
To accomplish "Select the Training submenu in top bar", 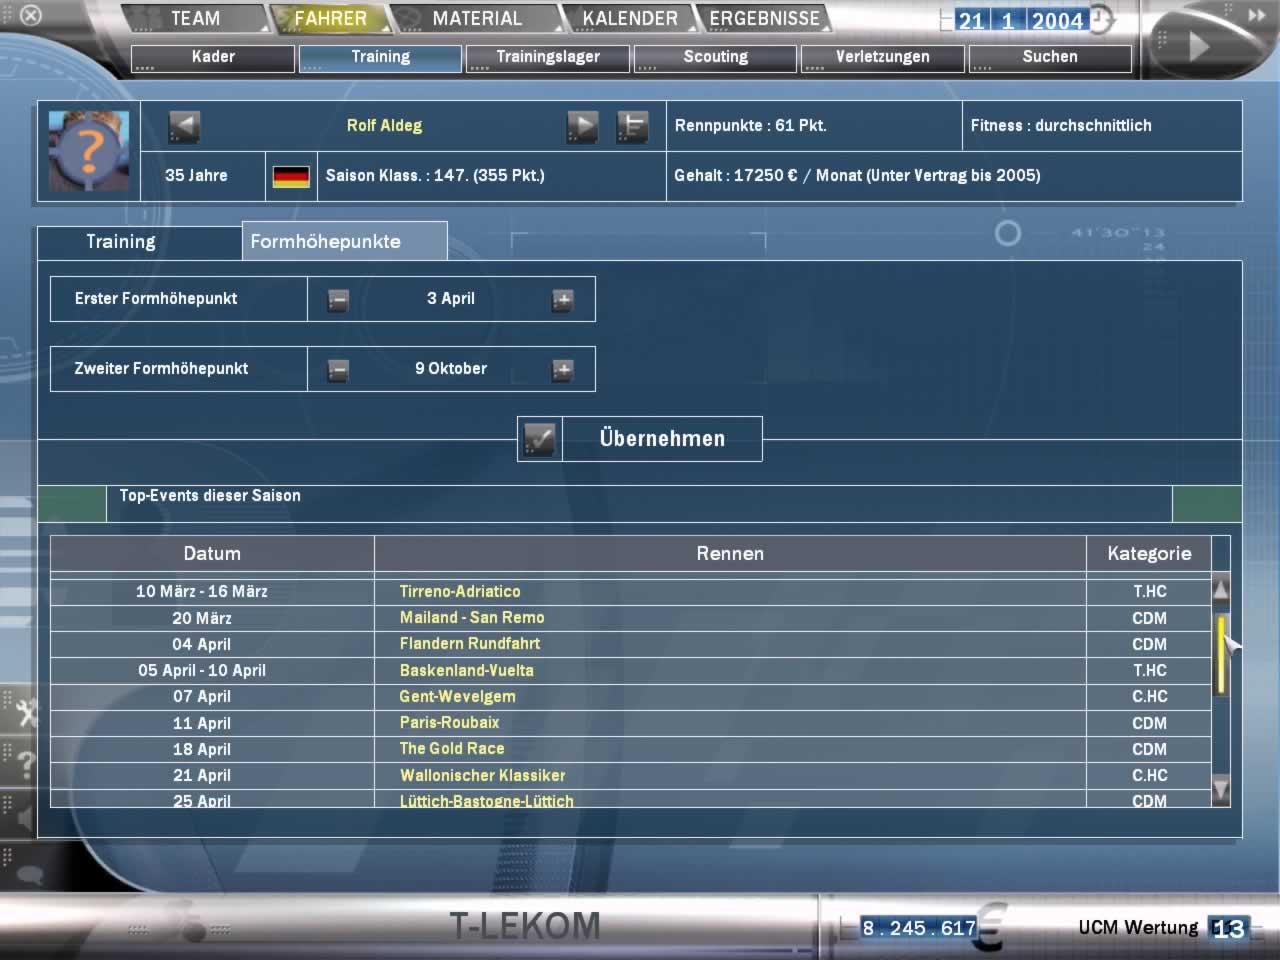I will (380, 58).
